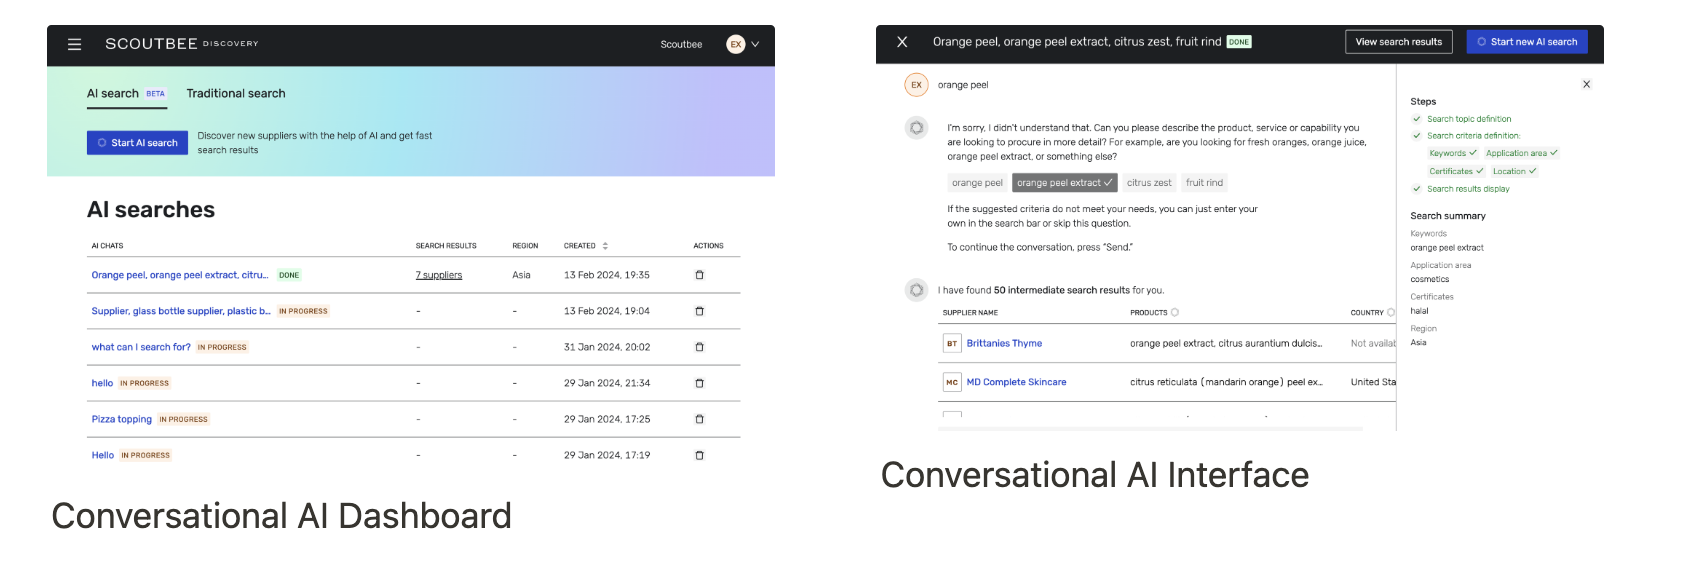Click the 'halal' certificate value
The image size is (1684, 566).
pos(1419,311)
